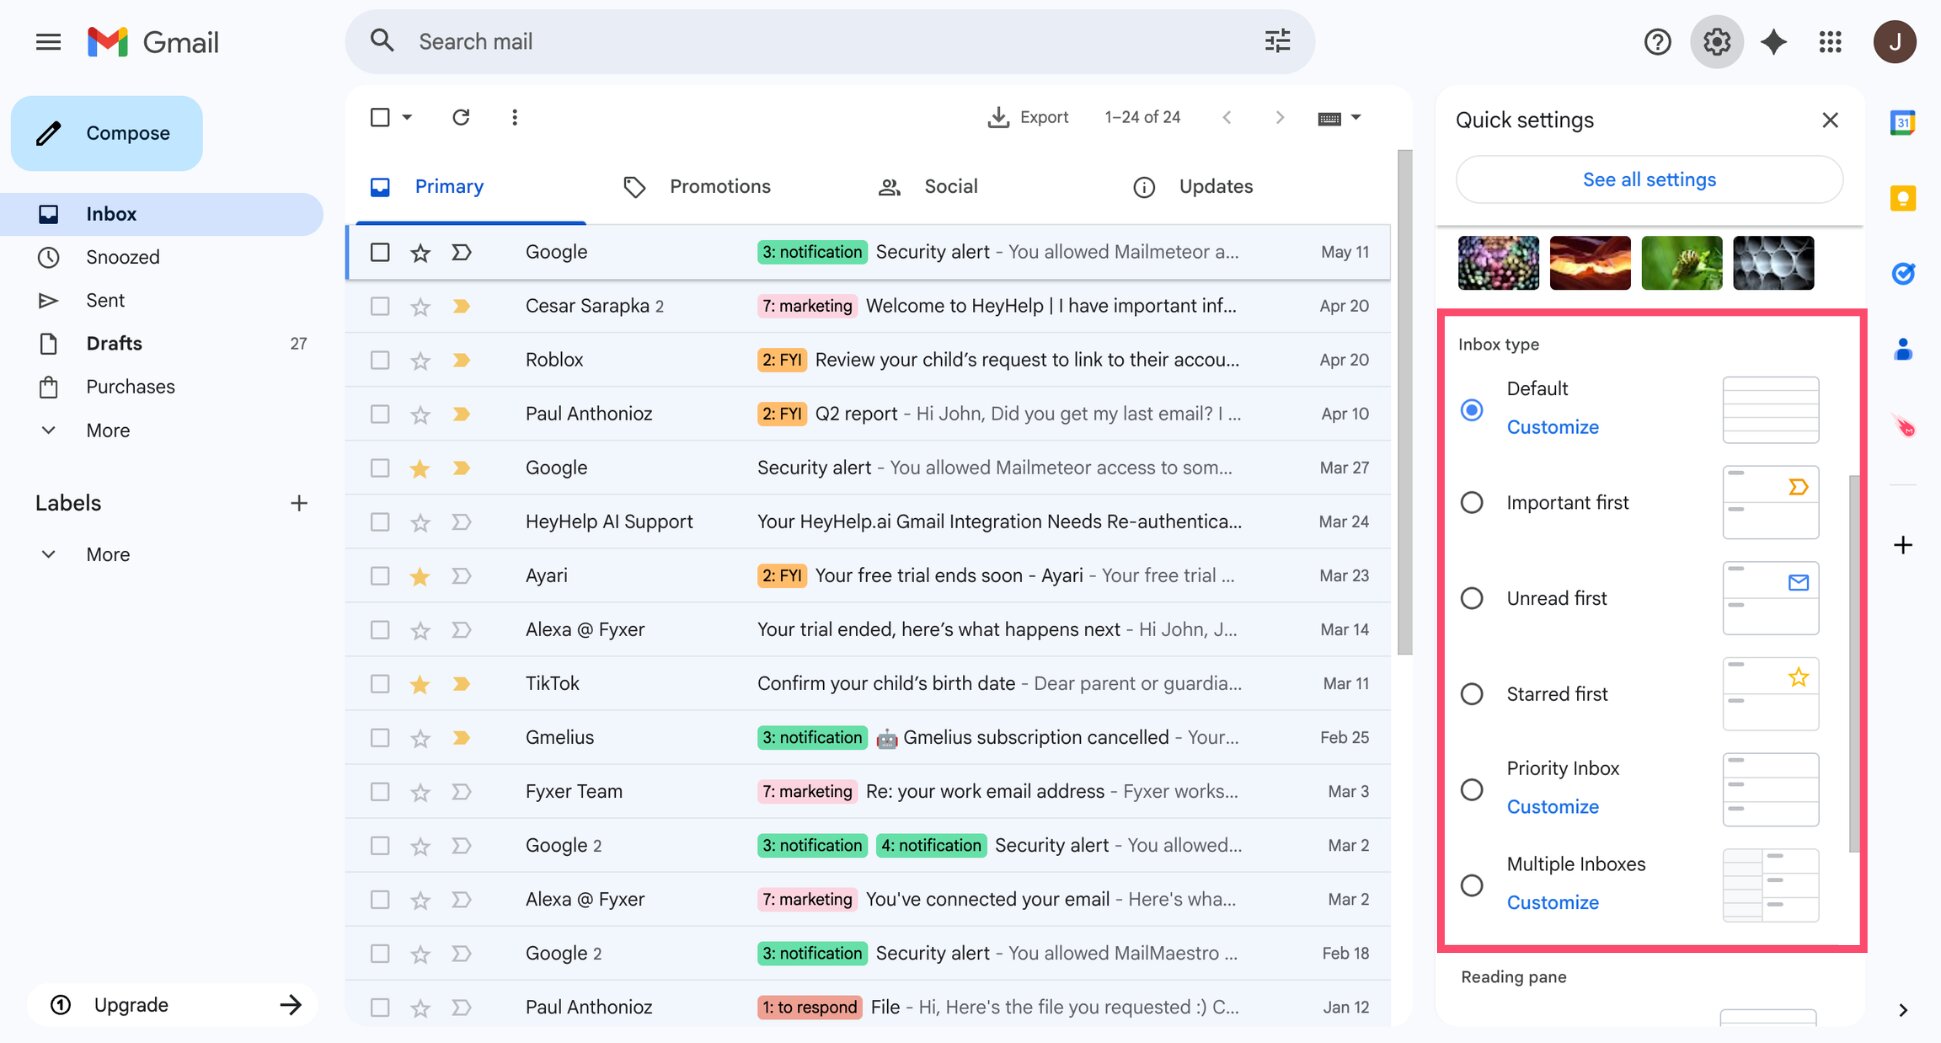Open Contacts side panel icon
Image resolution: width=1941 pixels, height=1043 pixels.
1903,349
